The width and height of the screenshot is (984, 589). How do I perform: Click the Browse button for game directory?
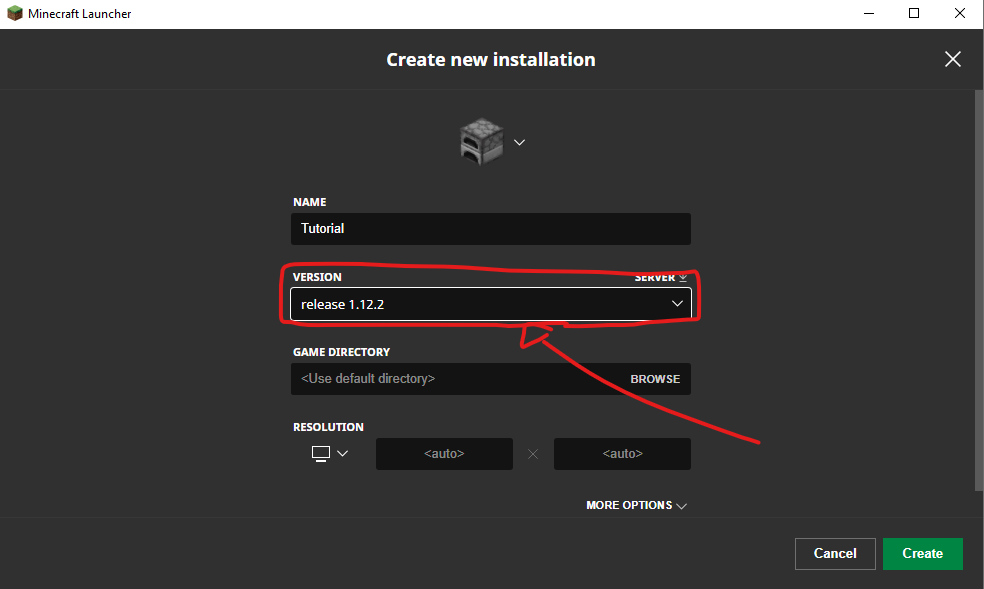click(655, 379)
